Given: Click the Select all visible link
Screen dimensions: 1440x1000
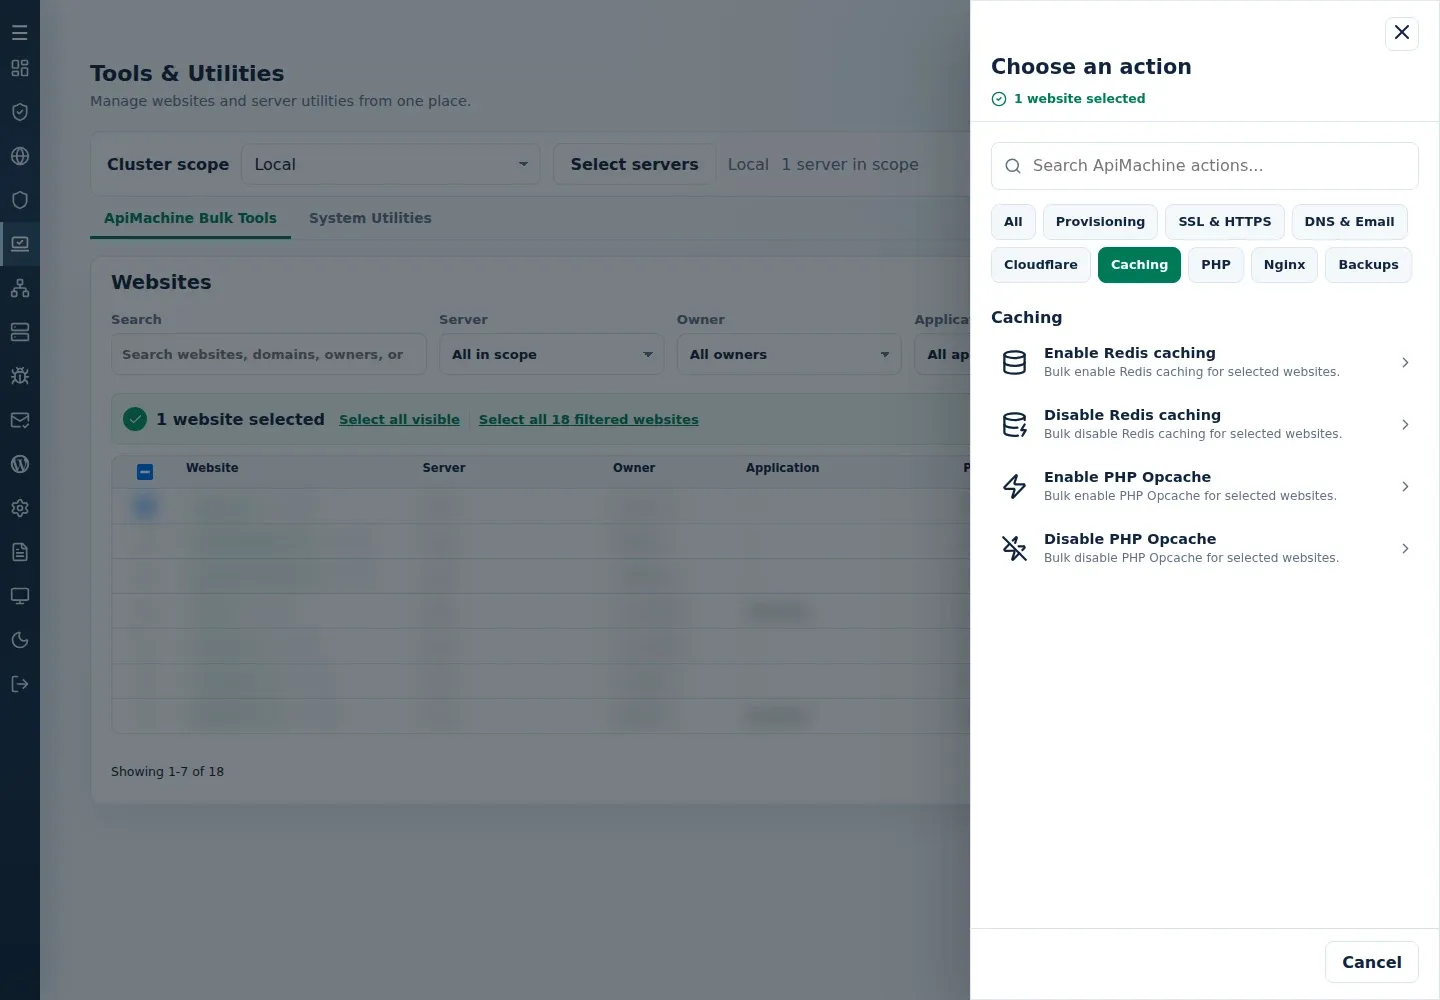Looking at the screenshot, I should pos(399,420).
